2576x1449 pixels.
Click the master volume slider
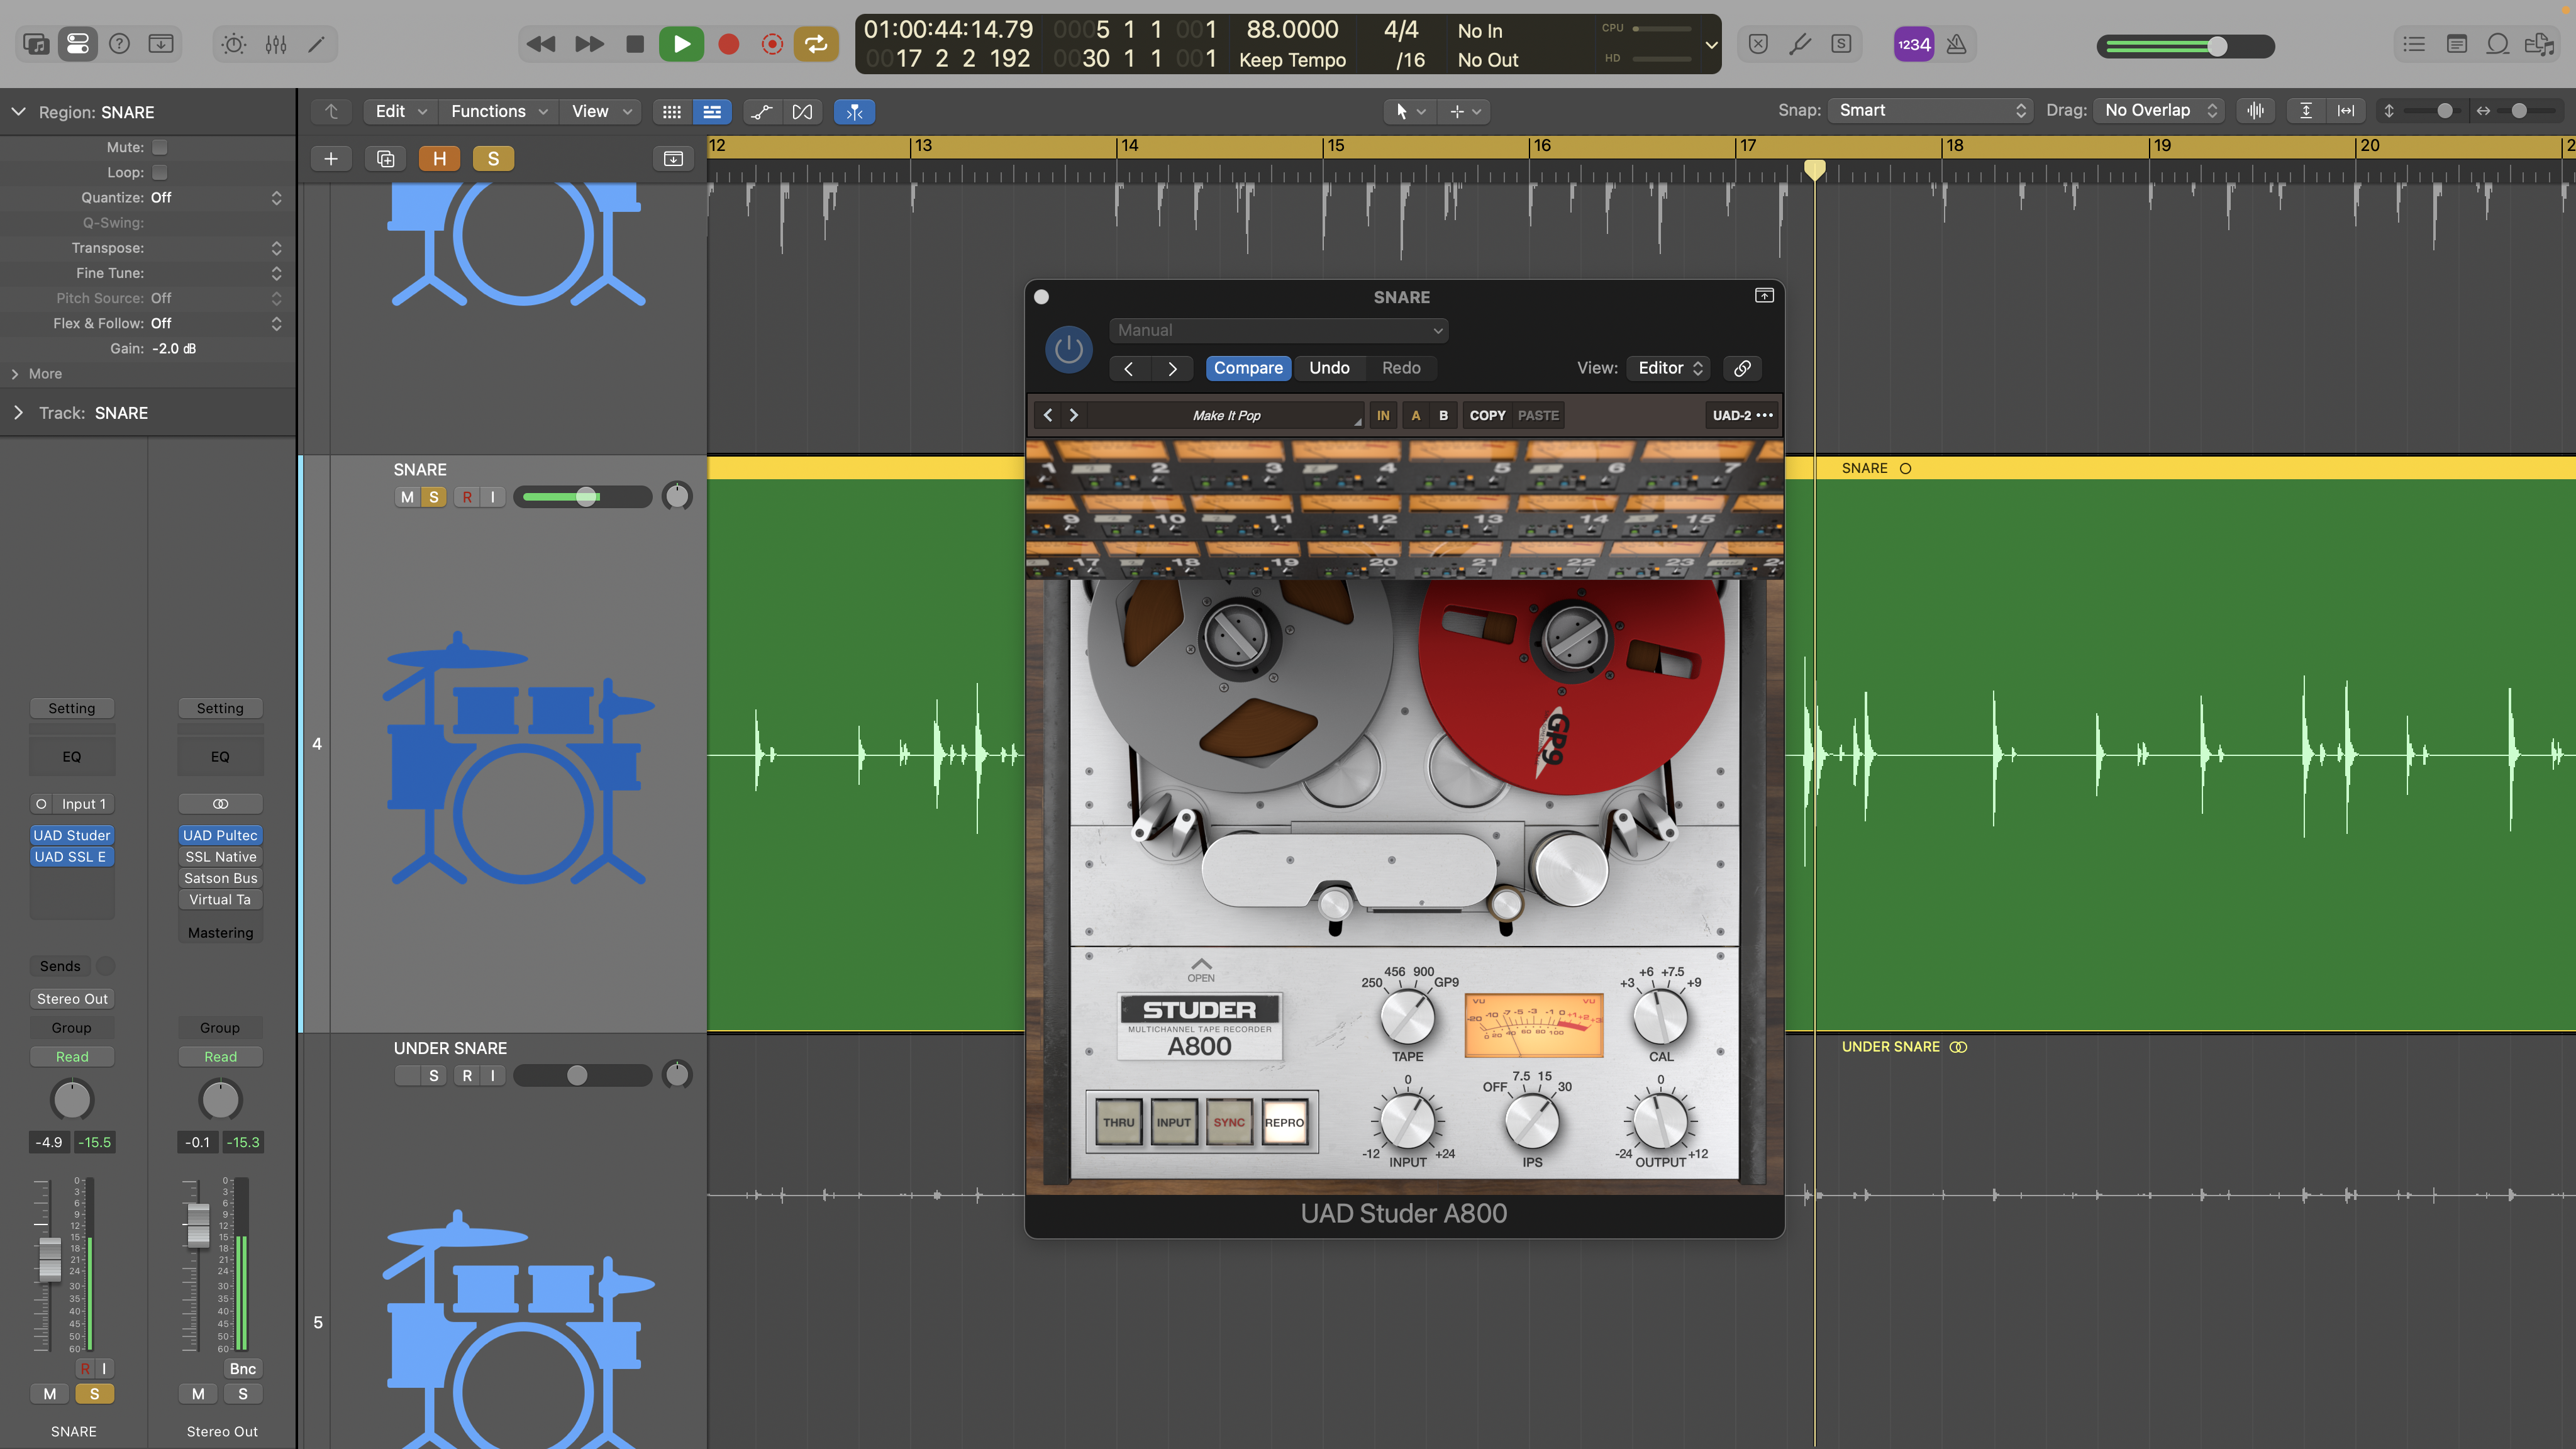tap(2185, 46)
